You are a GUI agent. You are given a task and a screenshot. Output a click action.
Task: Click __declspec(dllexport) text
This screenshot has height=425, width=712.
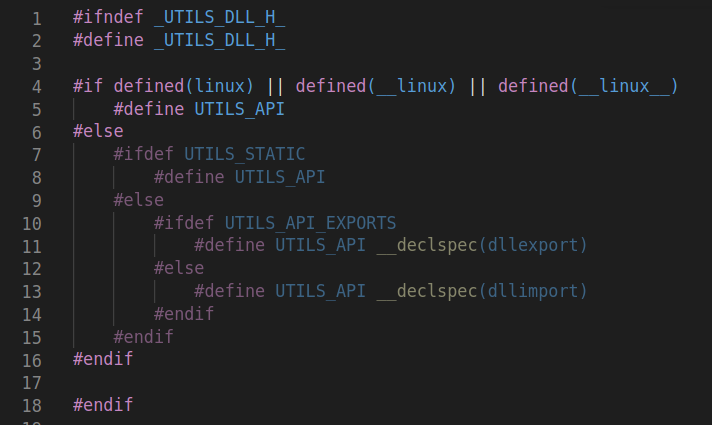[482, 246]
